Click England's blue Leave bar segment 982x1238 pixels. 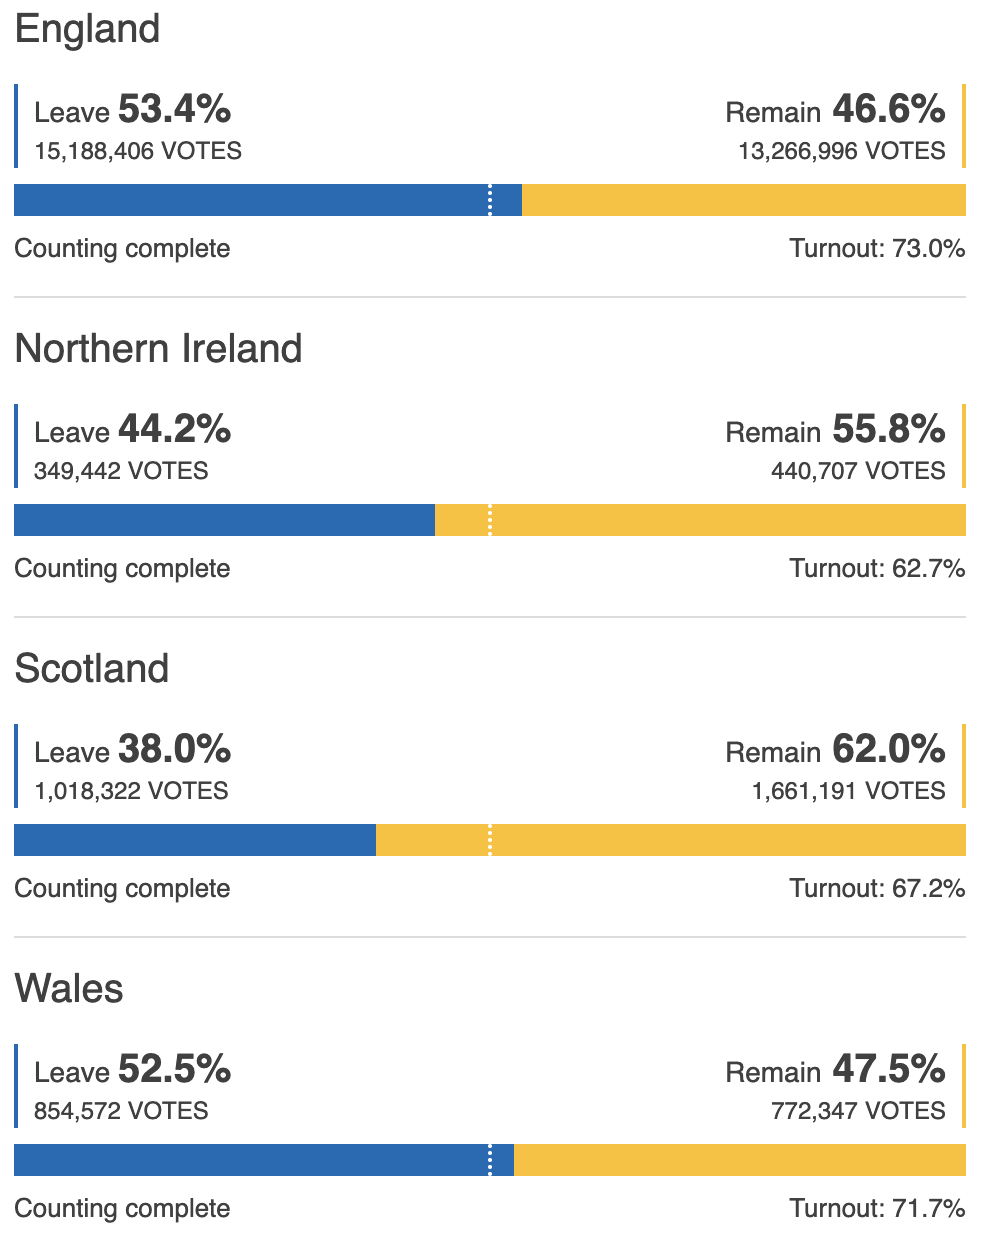point(250,200)
